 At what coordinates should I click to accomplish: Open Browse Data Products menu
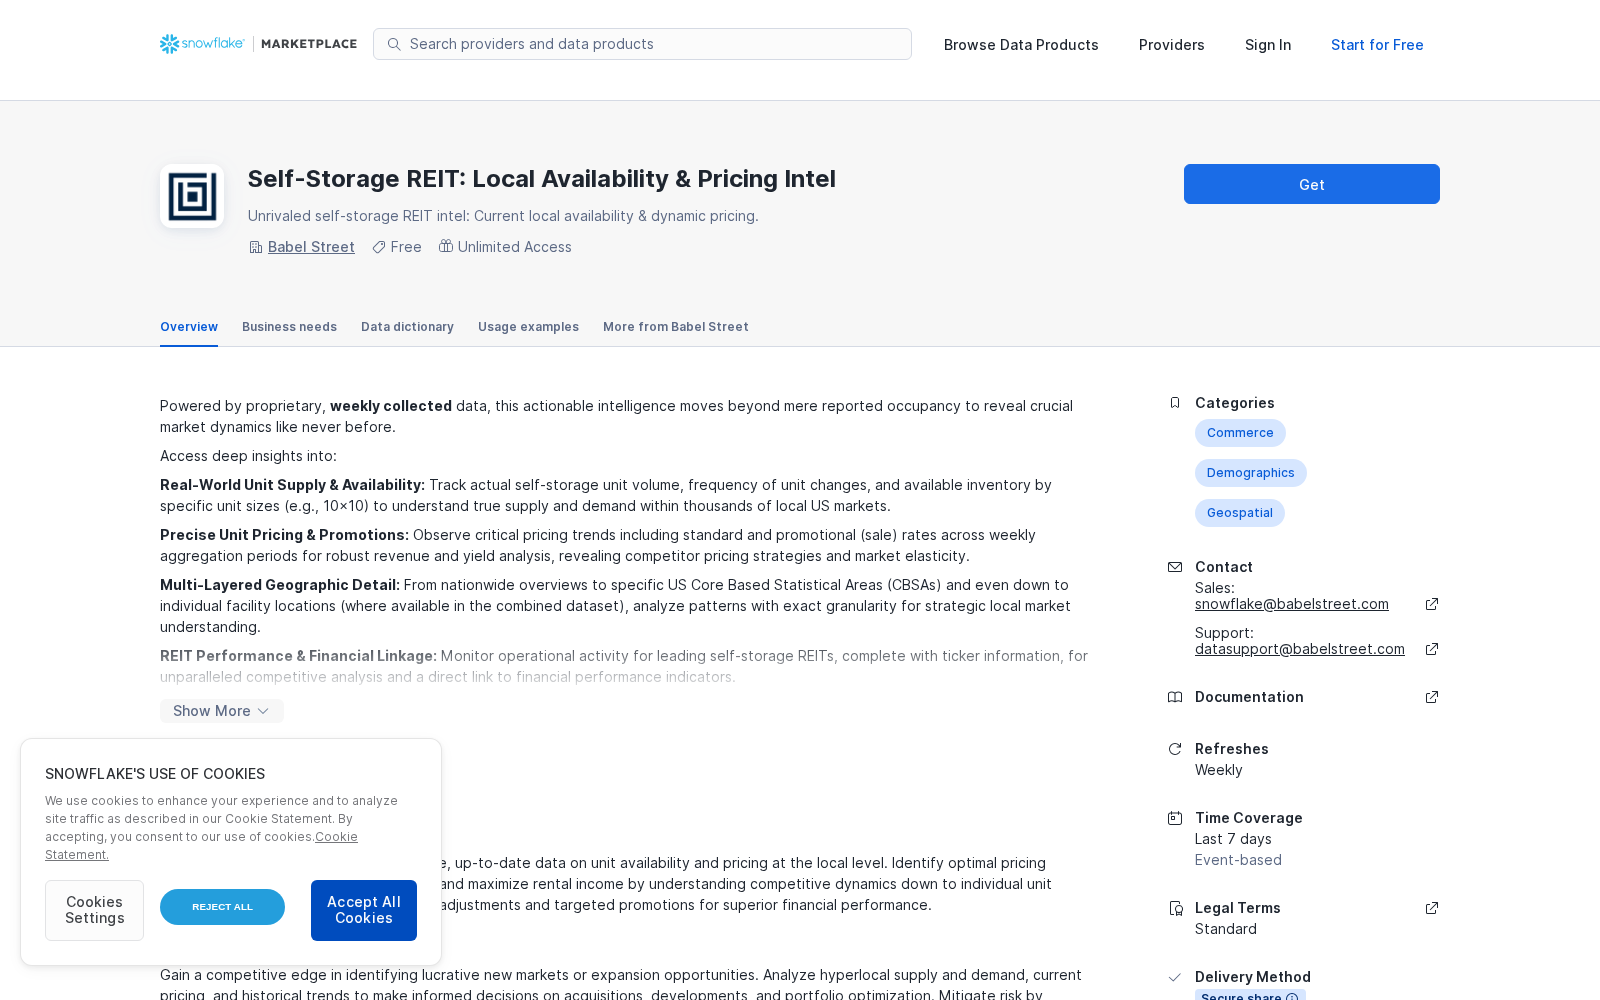click(1021, 45)
